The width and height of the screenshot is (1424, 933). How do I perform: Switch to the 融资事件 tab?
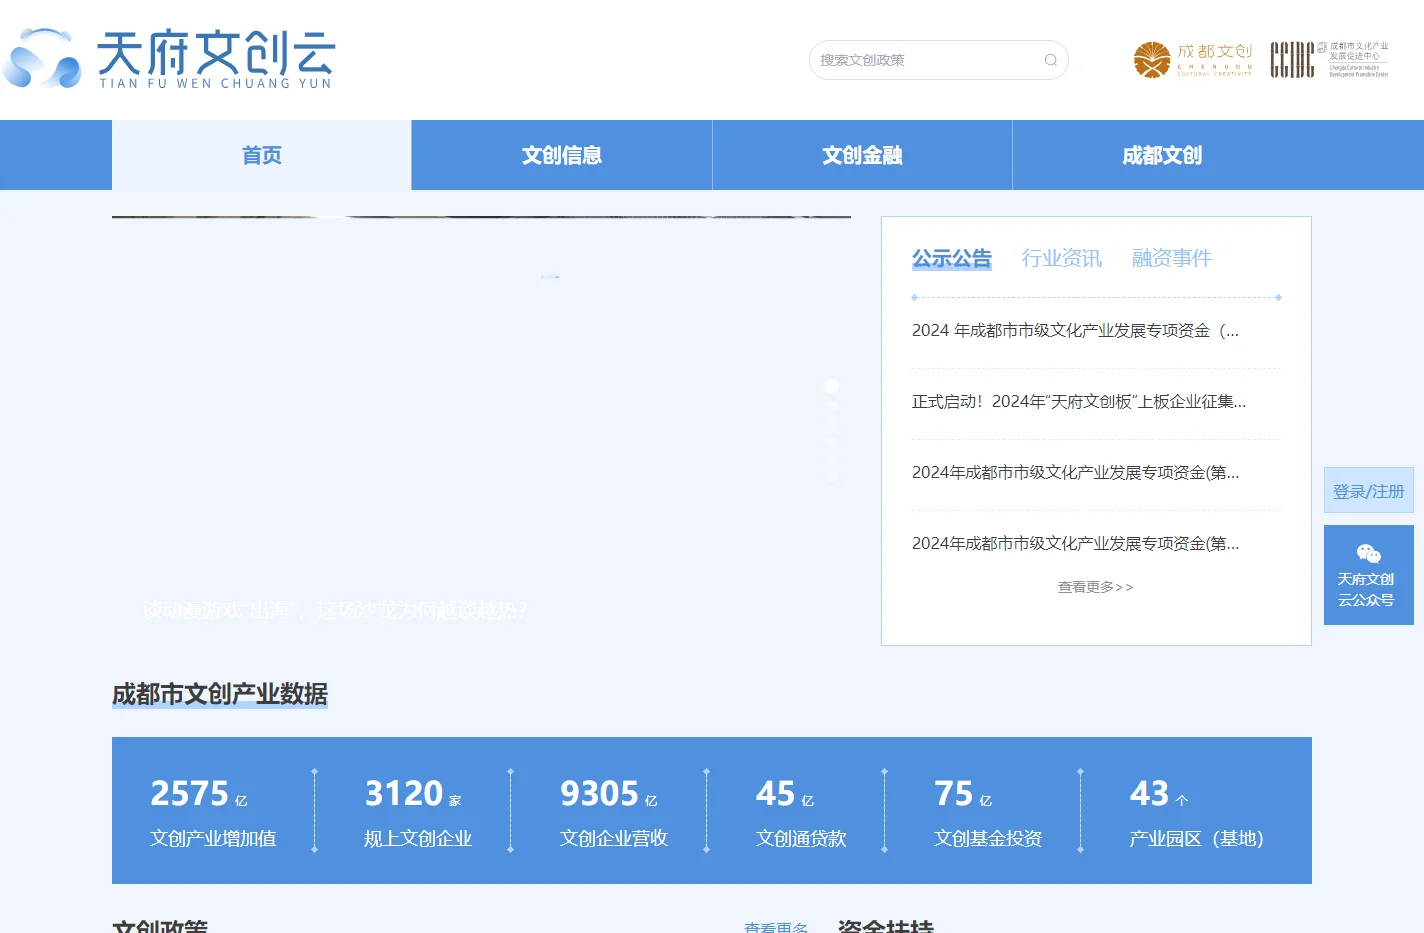coord(1172,258)
